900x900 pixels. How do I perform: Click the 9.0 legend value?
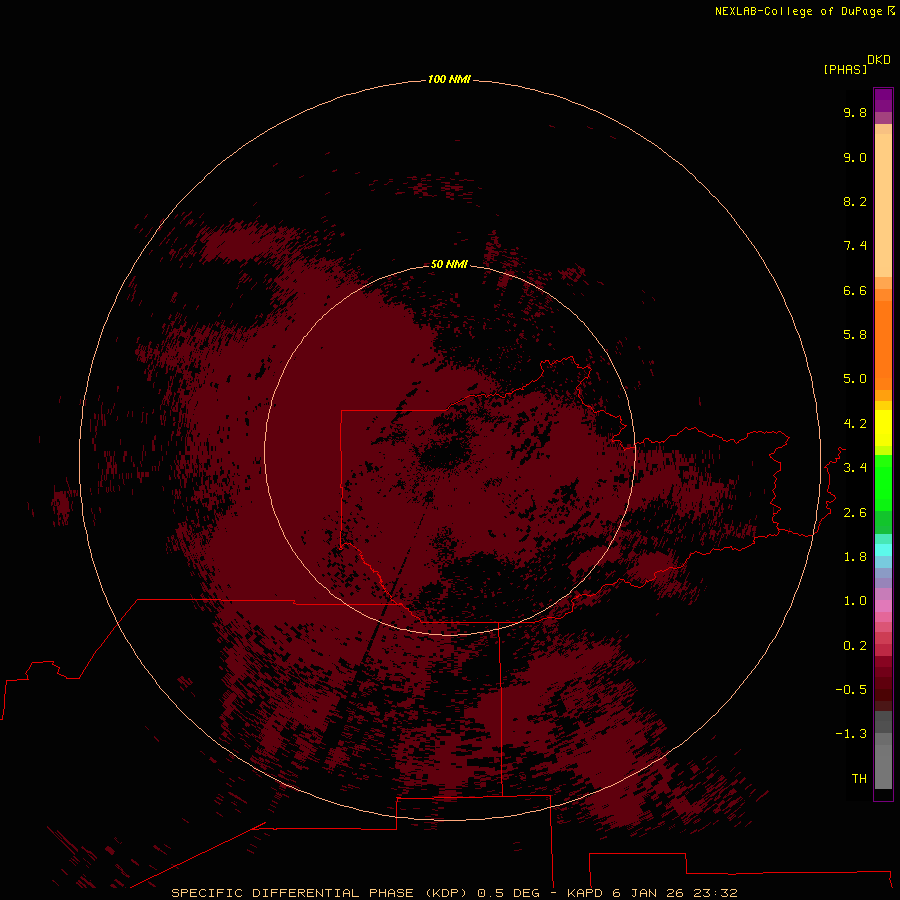click(855, 157)
